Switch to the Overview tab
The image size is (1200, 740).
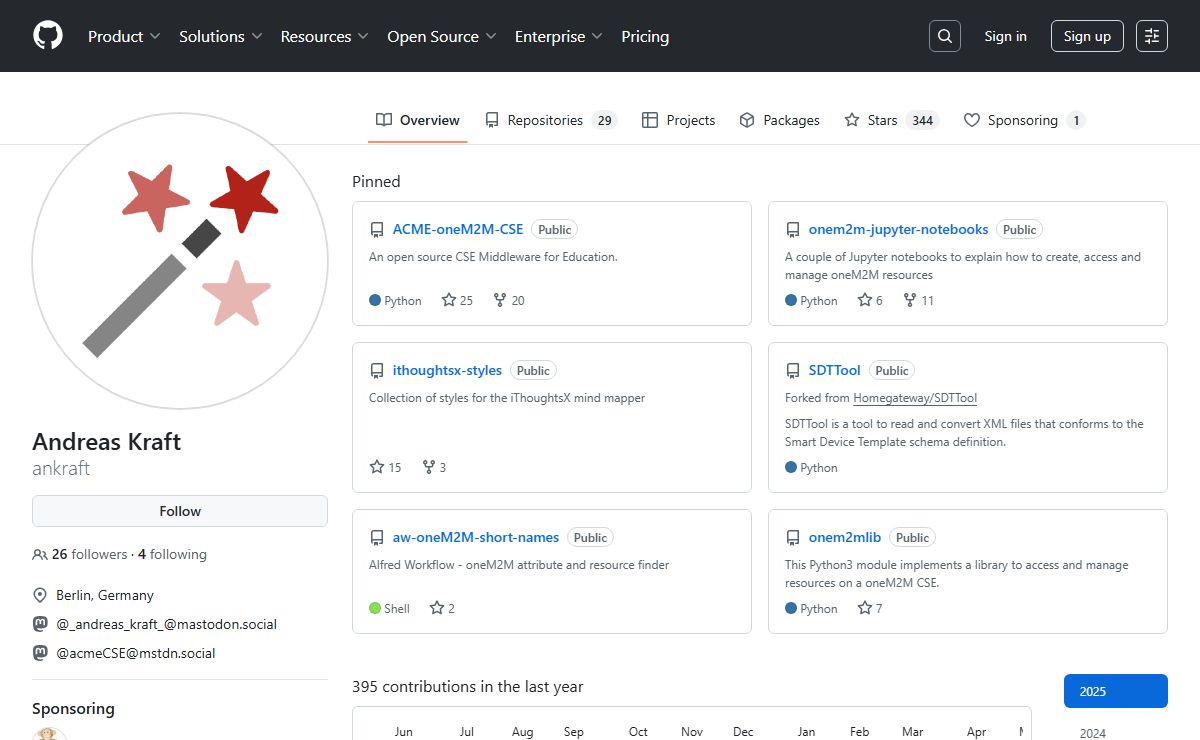pos(418,120)
